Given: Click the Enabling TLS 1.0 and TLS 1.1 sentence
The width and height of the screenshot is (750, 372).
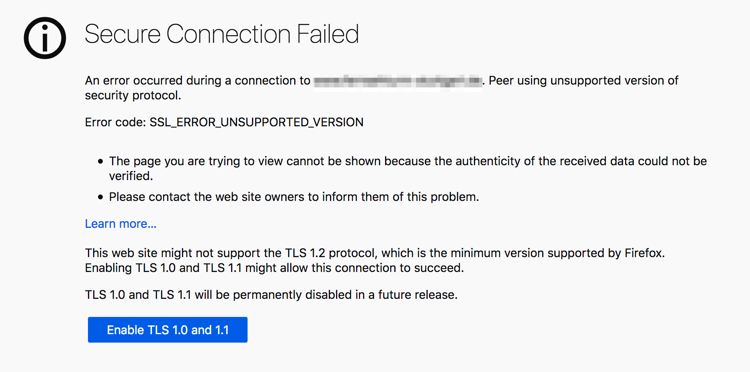Looking at the screenshot, I should 275,268.
